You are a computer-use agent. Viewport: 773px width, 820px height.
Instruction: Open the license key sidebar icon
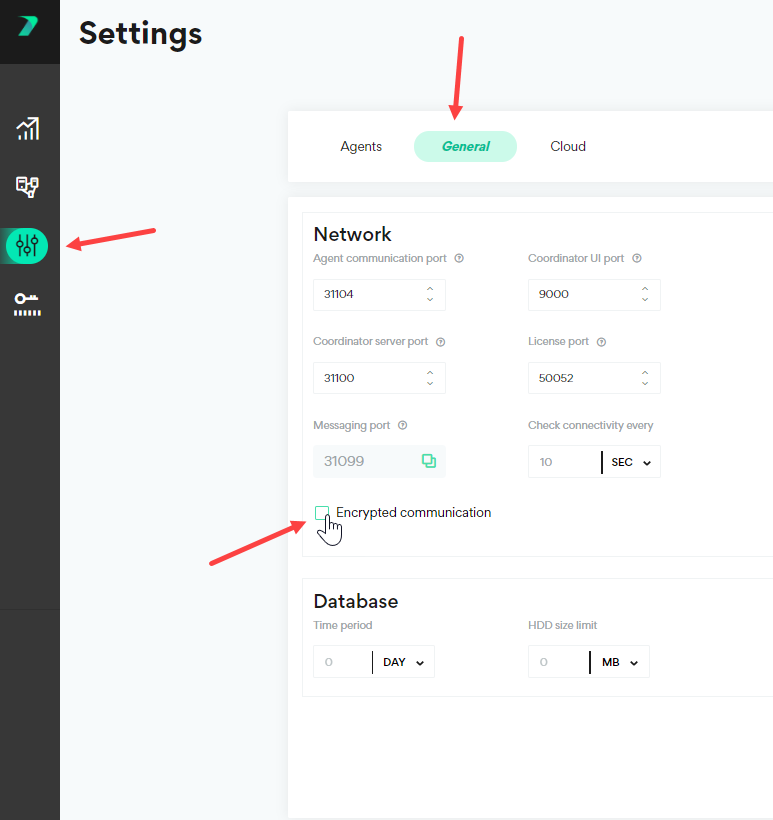(x=27, y=304)
